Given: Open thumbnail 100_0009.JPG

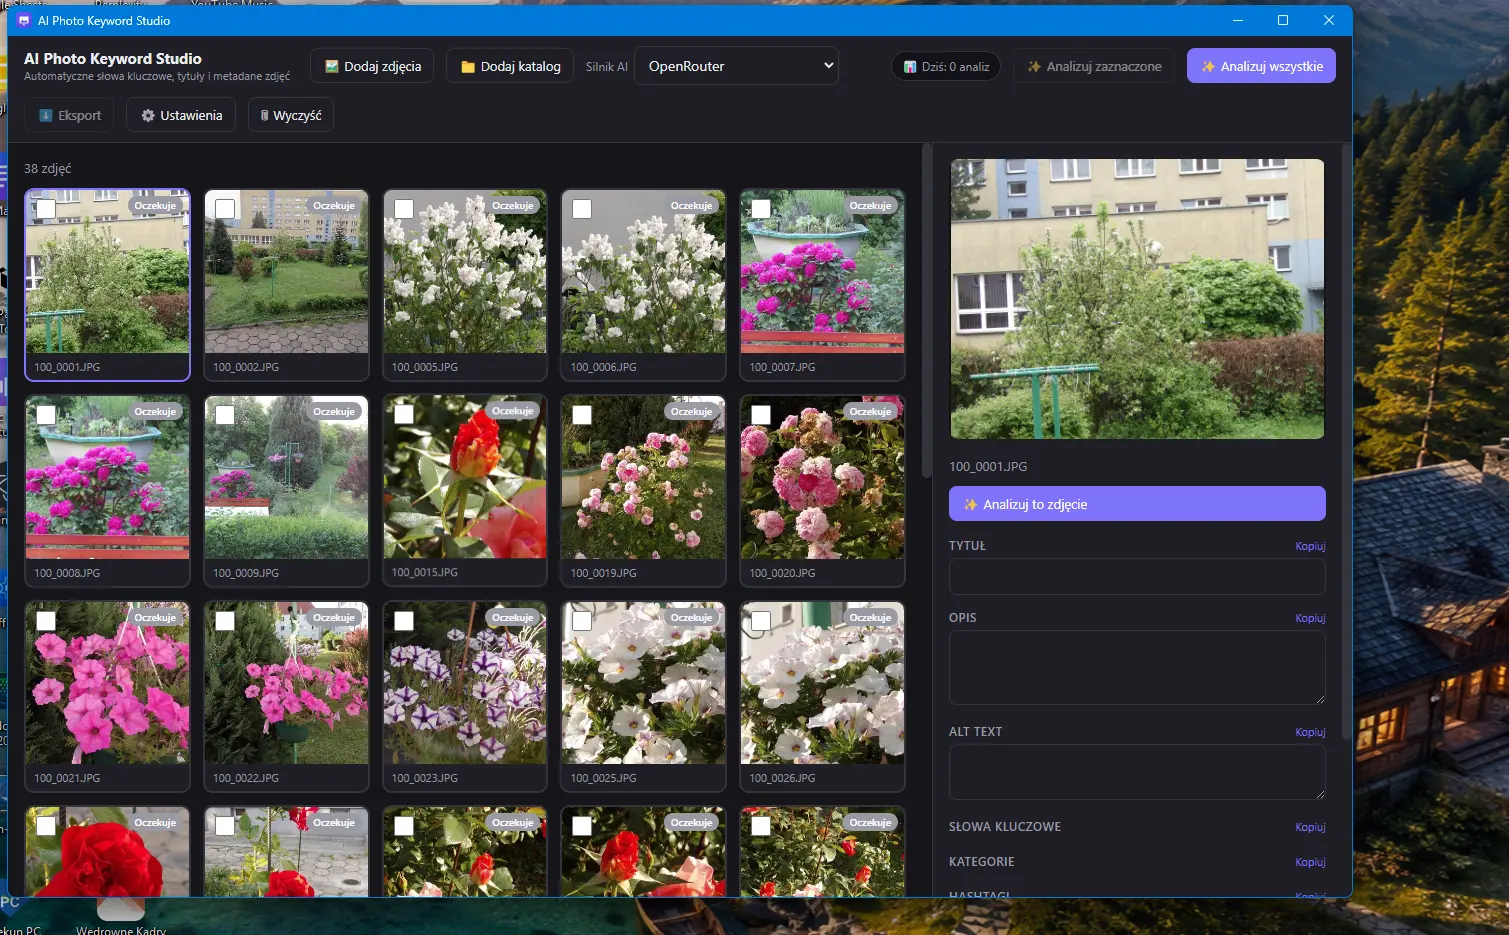Looking at the screenshot, I should coord(286,490).
